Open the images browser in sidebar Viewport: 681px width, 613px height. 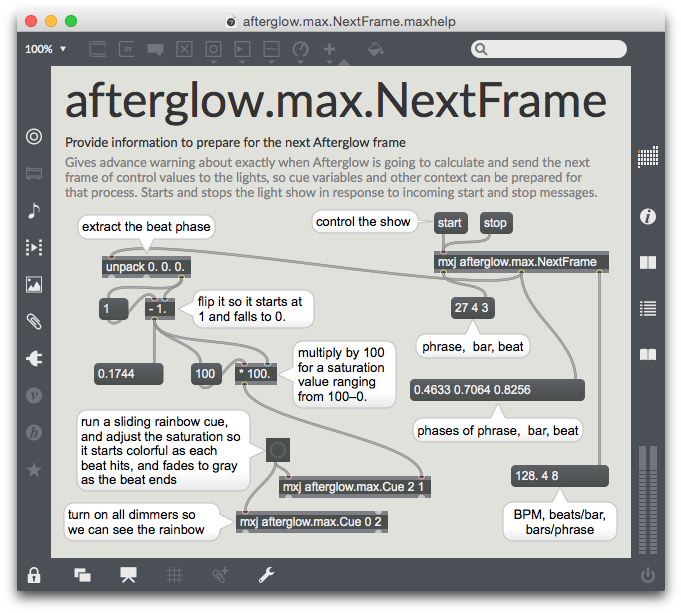(34, 285)
